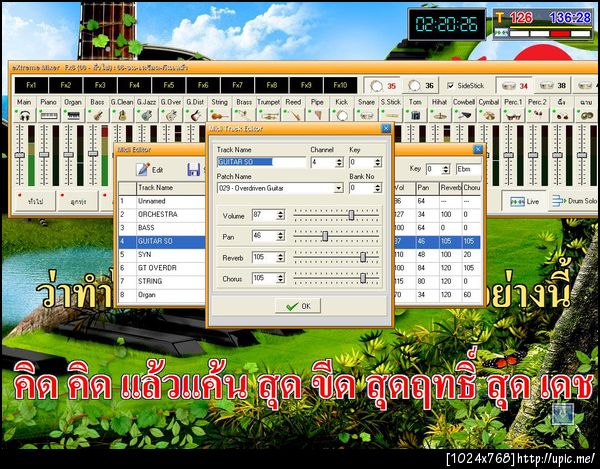Click the Reverb slider handle in Track Editor
600x469 pixels.
(x=363, y=257)
